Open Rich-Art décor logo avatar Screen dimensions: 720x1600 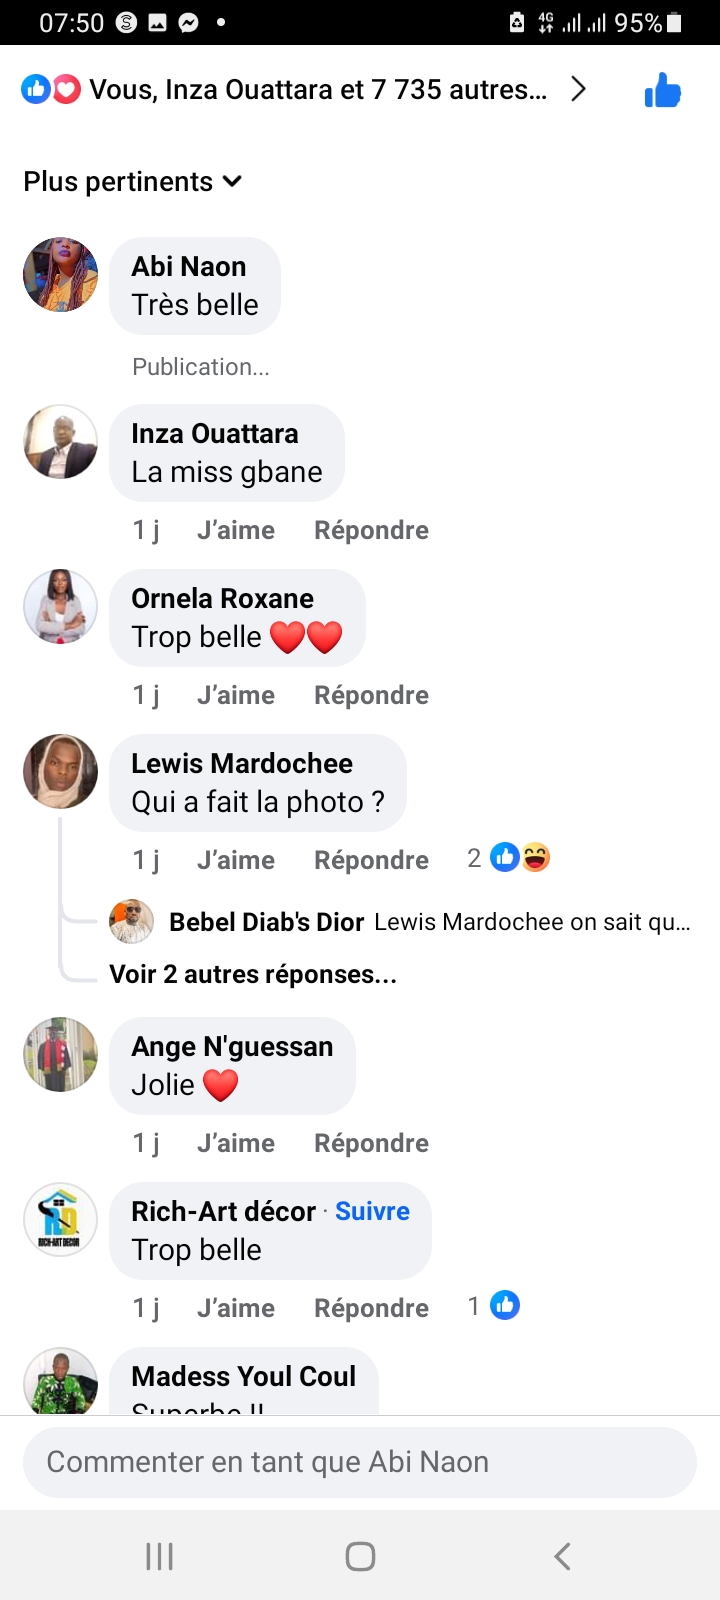pos(61,1220)
